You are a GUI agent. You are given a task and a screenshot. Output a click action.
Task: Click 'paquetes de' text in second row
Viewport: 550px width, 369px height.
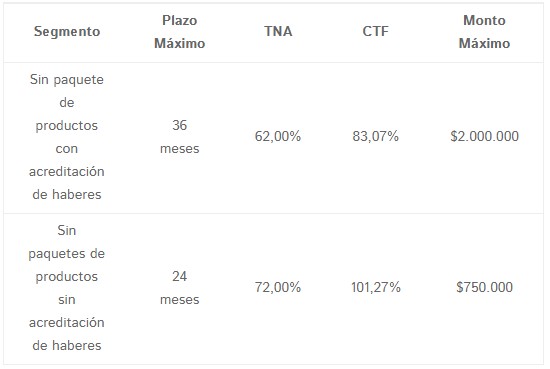[67, 254]
